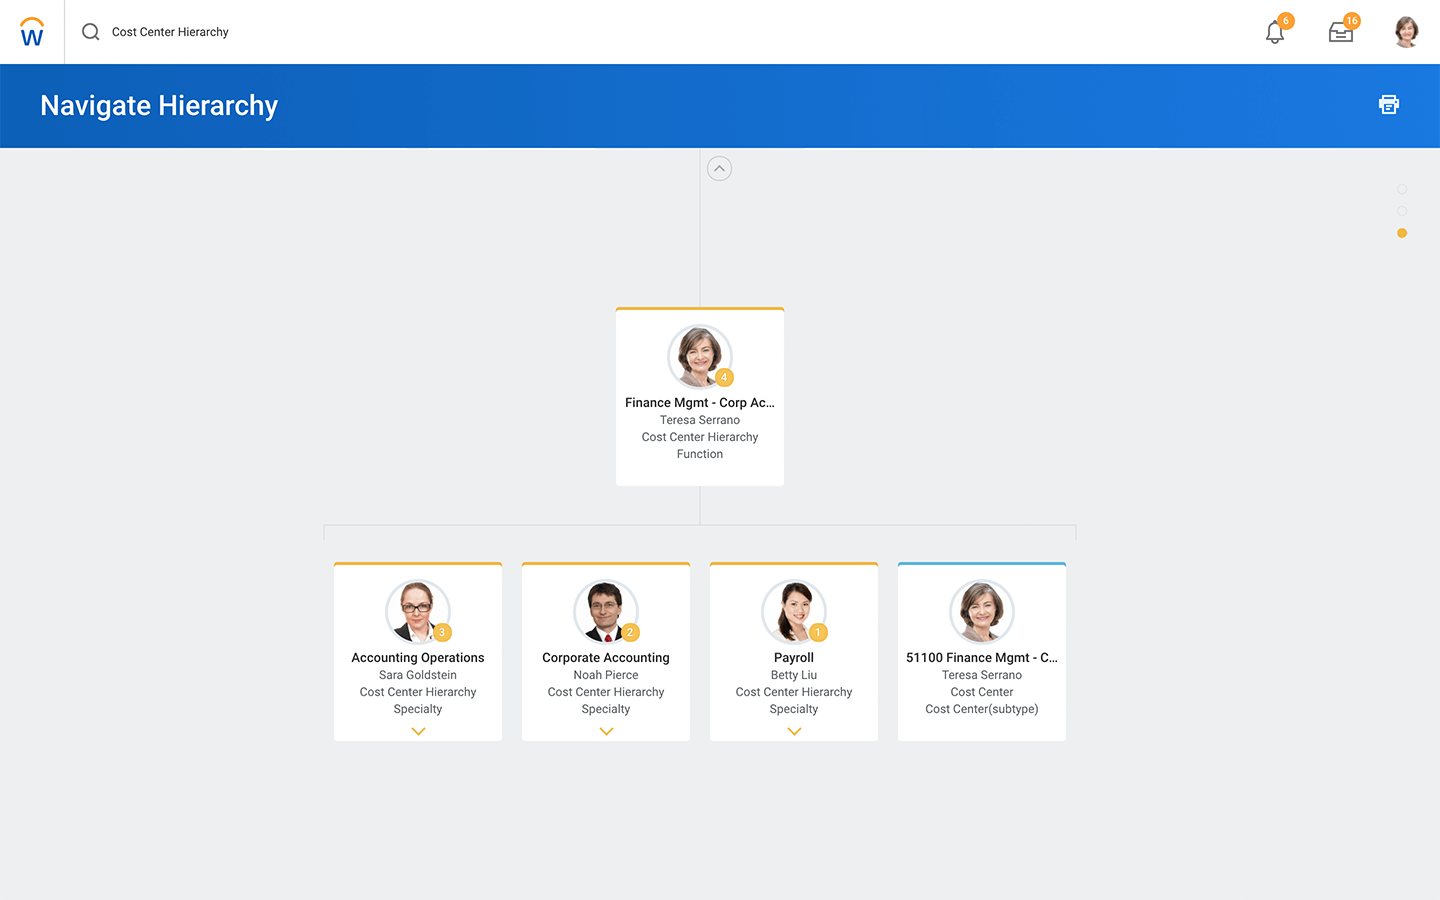Click Noah Pierce's profile photo

pos(604,610)
